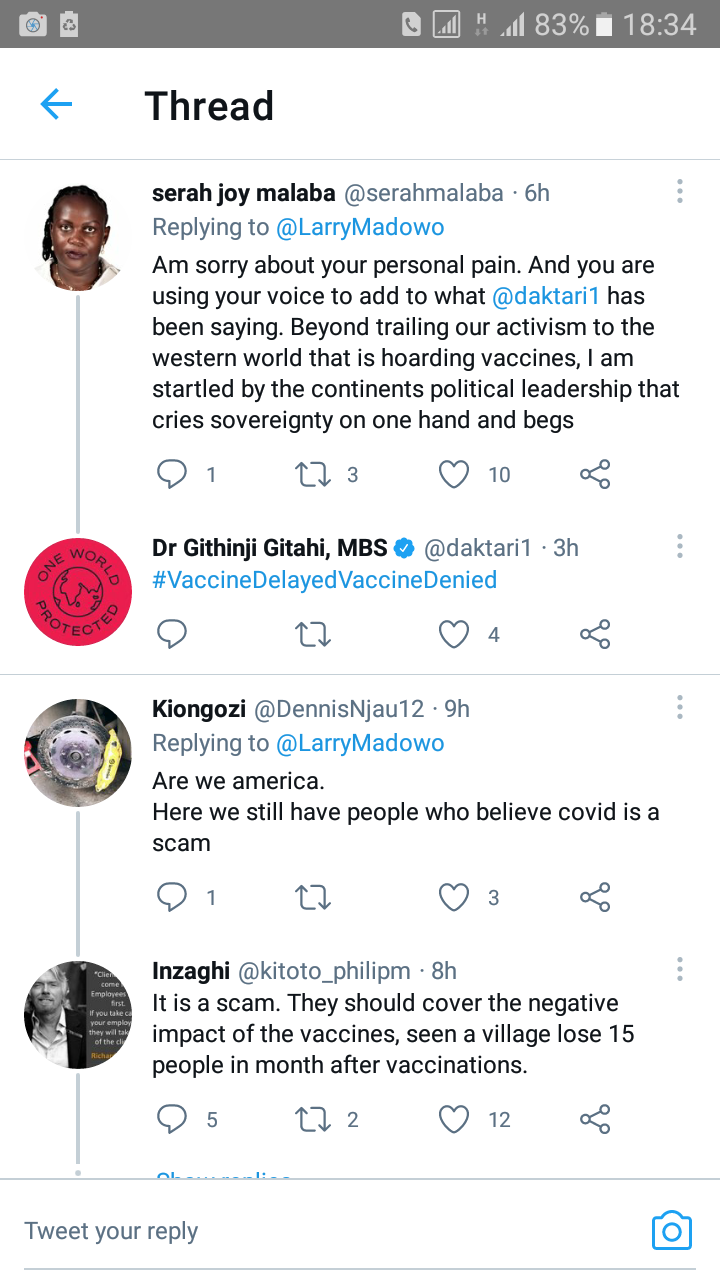
Task: Like serah joy malaba's tweet
Action: tap(454, 475)
